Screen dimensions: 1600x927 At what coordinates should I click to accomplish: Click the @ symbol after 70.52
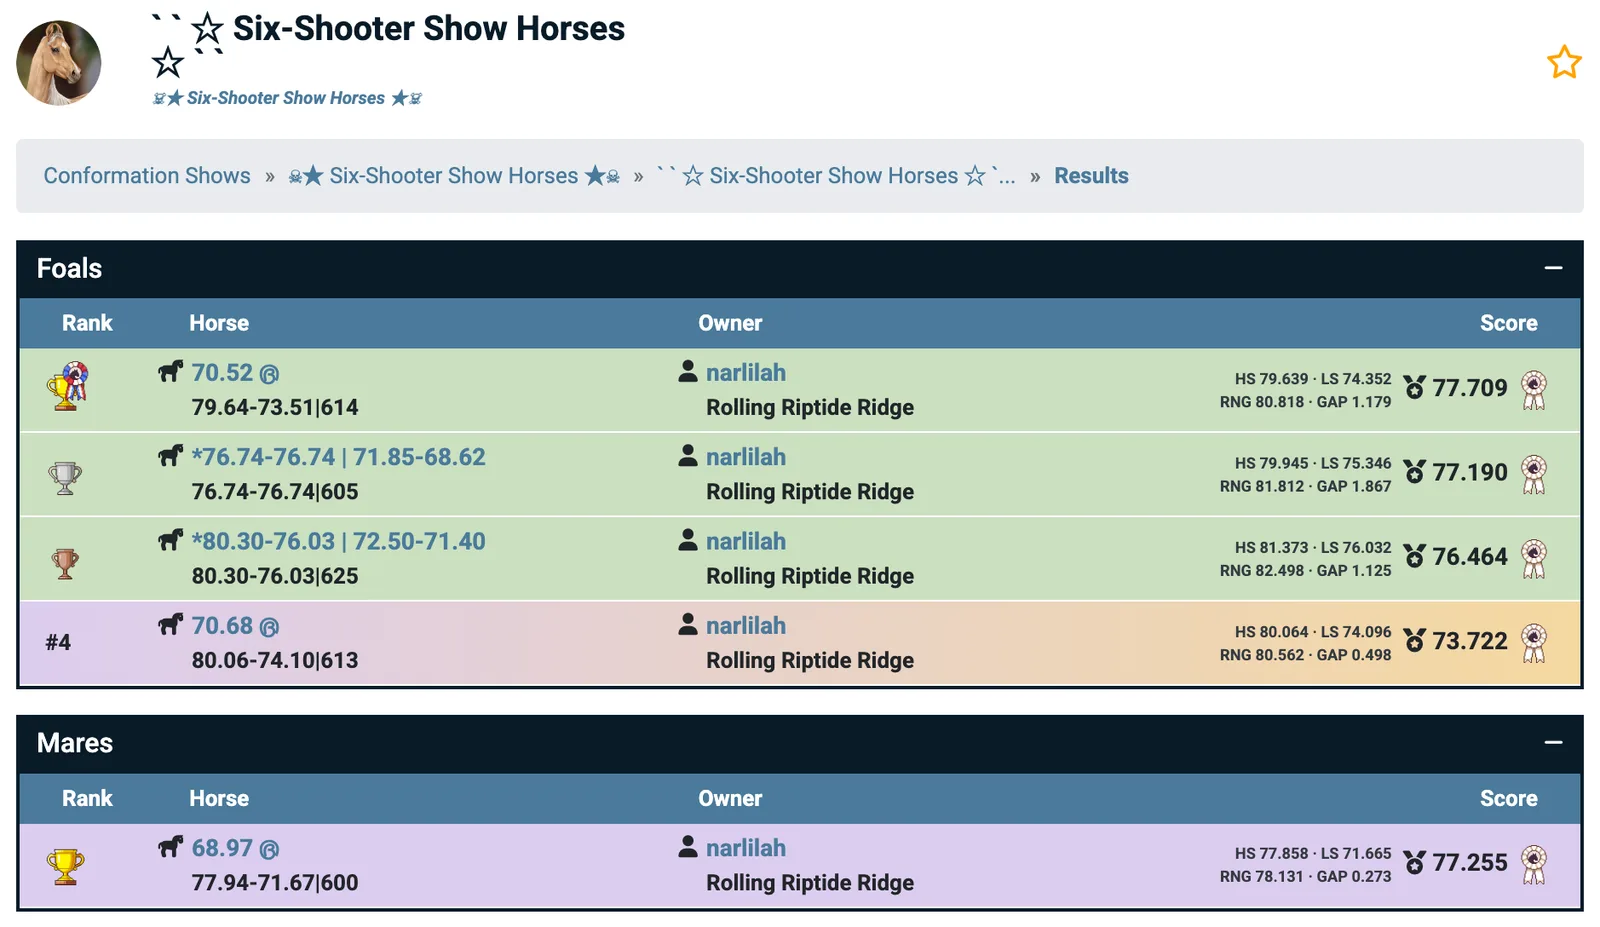coord(269,375)
